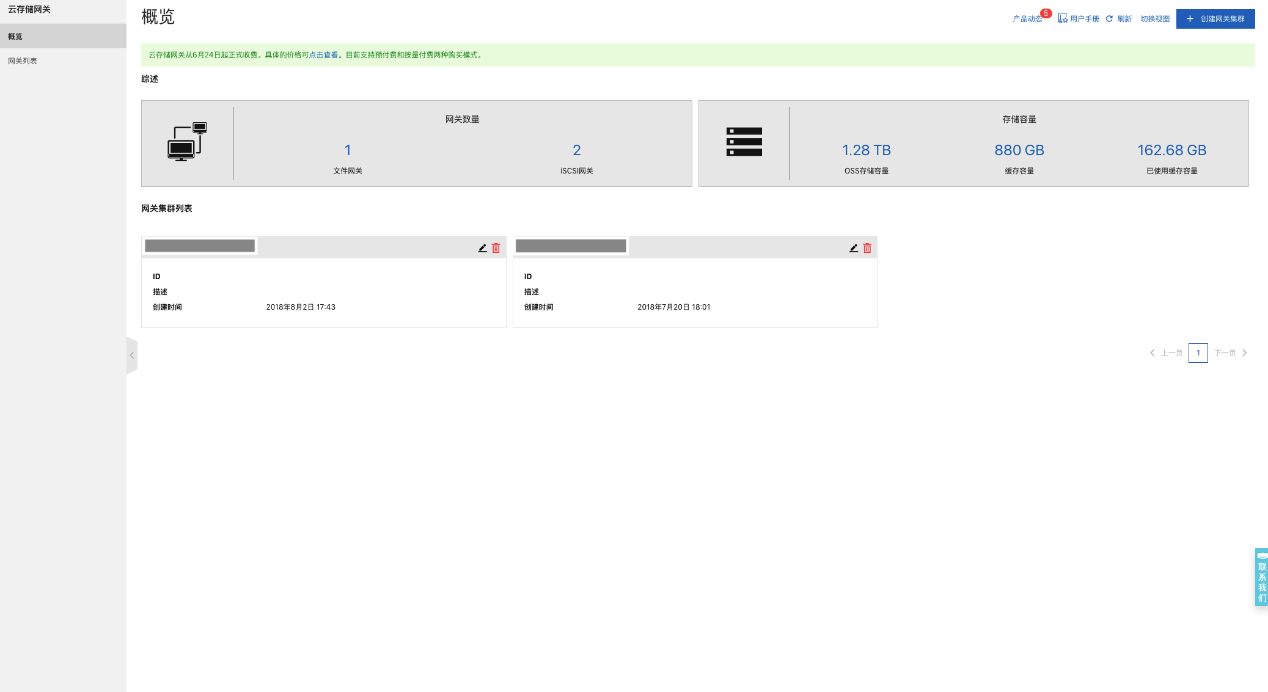
Task: Click 切换视图 to switch view
Action: 1155,19
